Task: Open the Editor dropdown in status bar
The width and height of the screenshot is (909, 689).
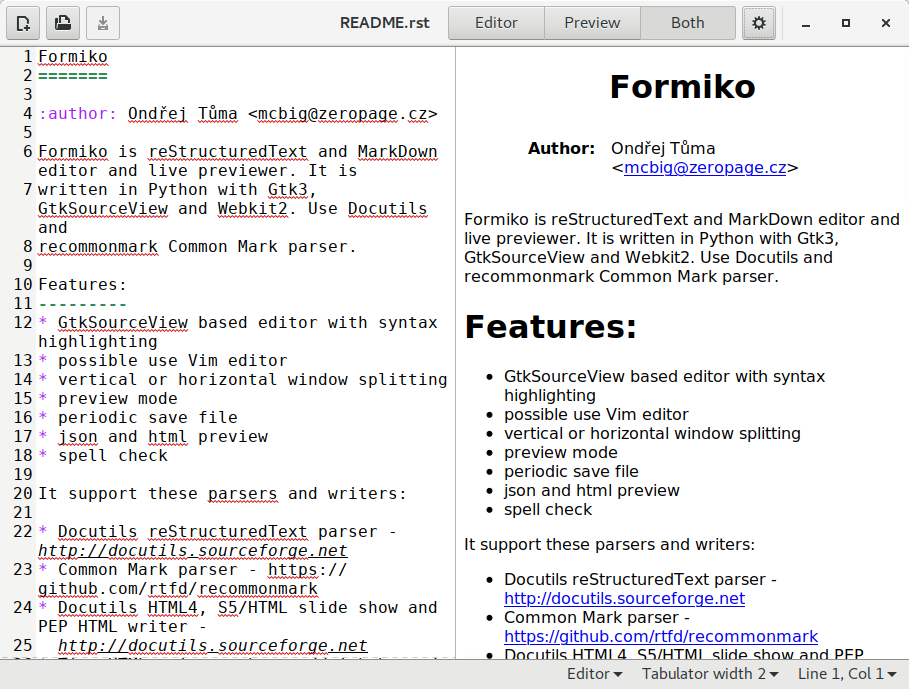Action: point(594,674)
